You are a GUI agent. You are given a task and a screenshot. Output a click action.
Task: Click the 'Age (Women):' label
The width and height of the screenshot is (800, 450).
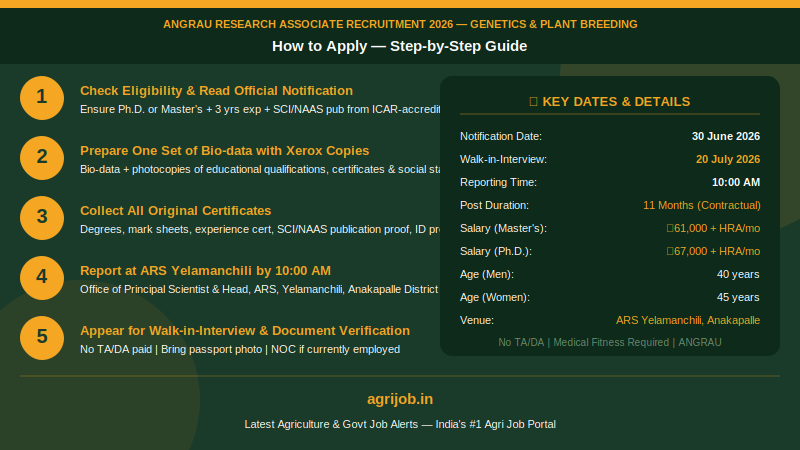point(494,297)
